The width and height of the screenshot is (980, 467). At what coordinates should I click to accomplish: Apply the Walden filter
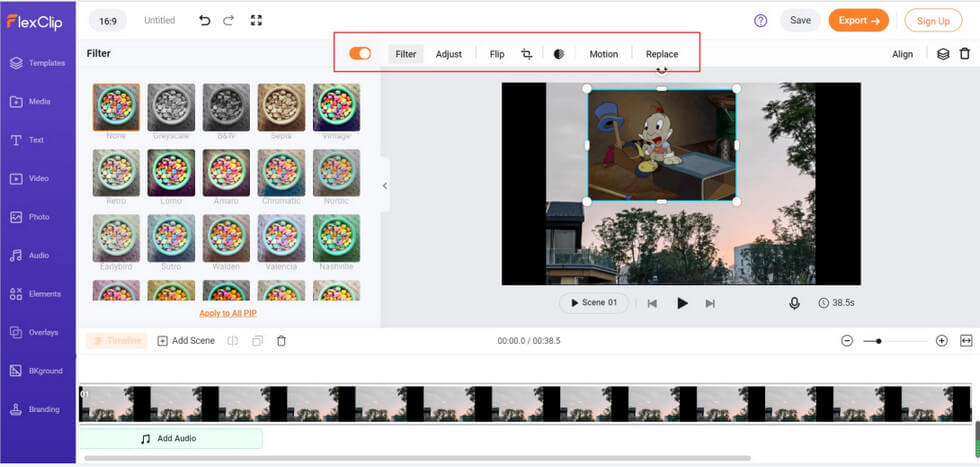tap(226, 238)
